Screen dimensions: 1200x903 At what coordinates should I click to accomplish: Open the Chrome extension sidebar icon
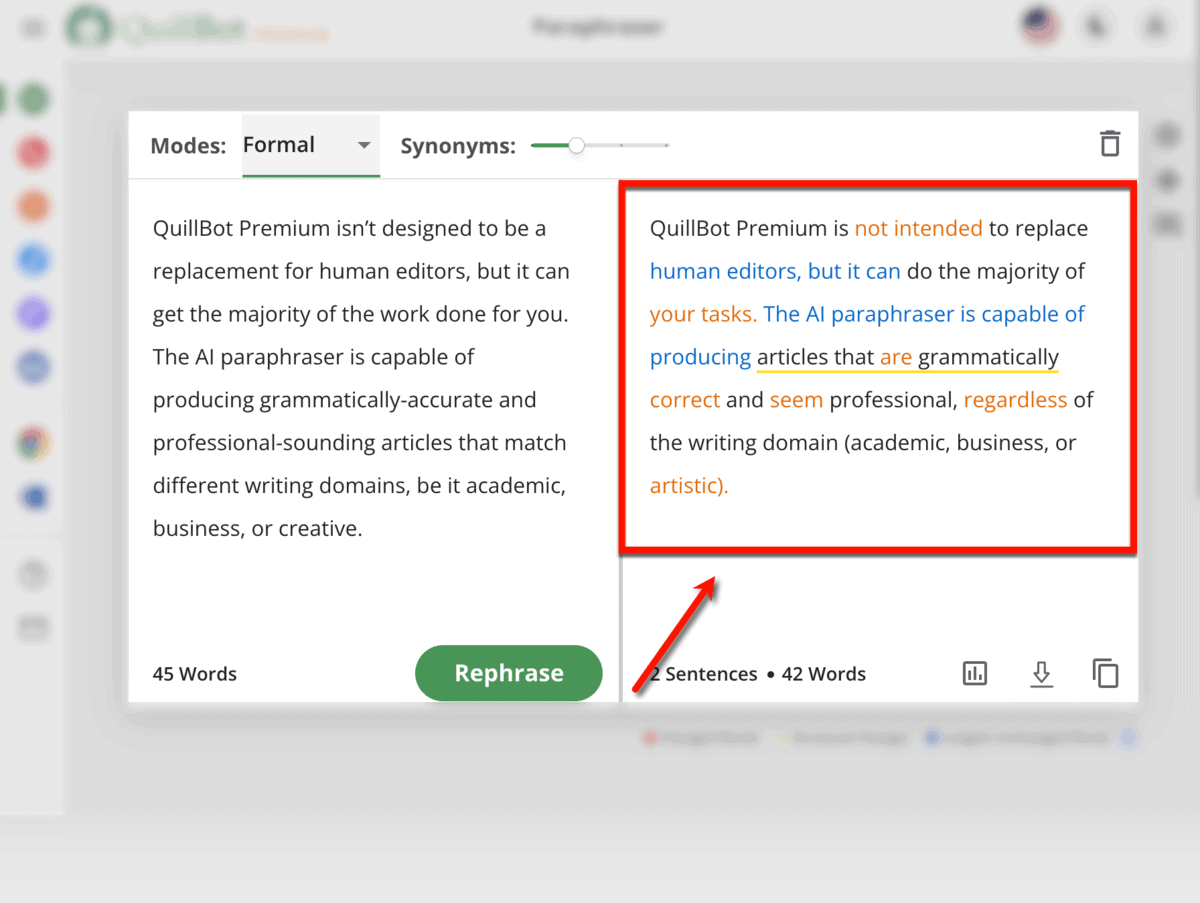(34, 443)
